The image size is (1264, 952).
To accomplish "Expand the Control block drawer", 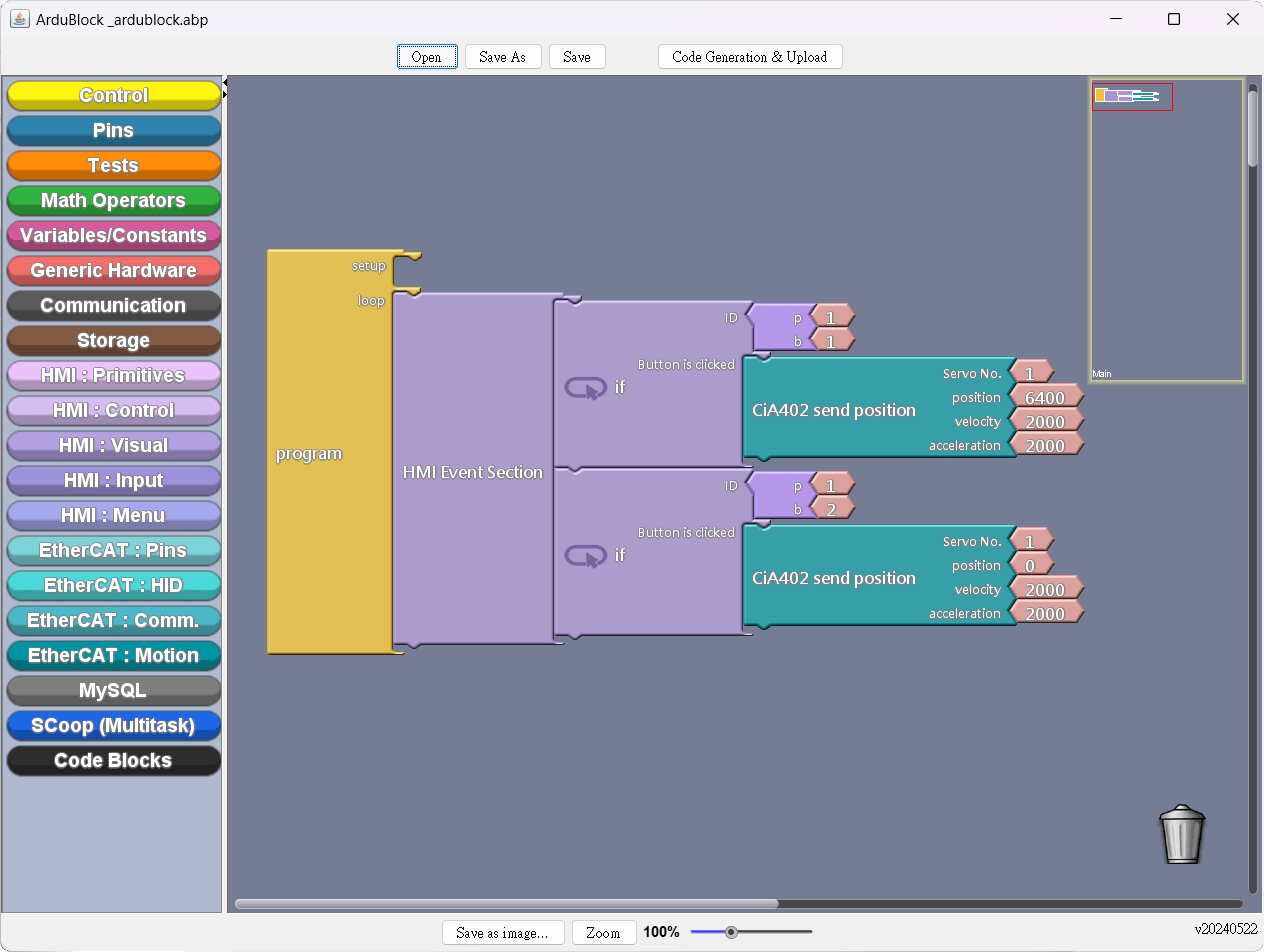I will [113, 95].
